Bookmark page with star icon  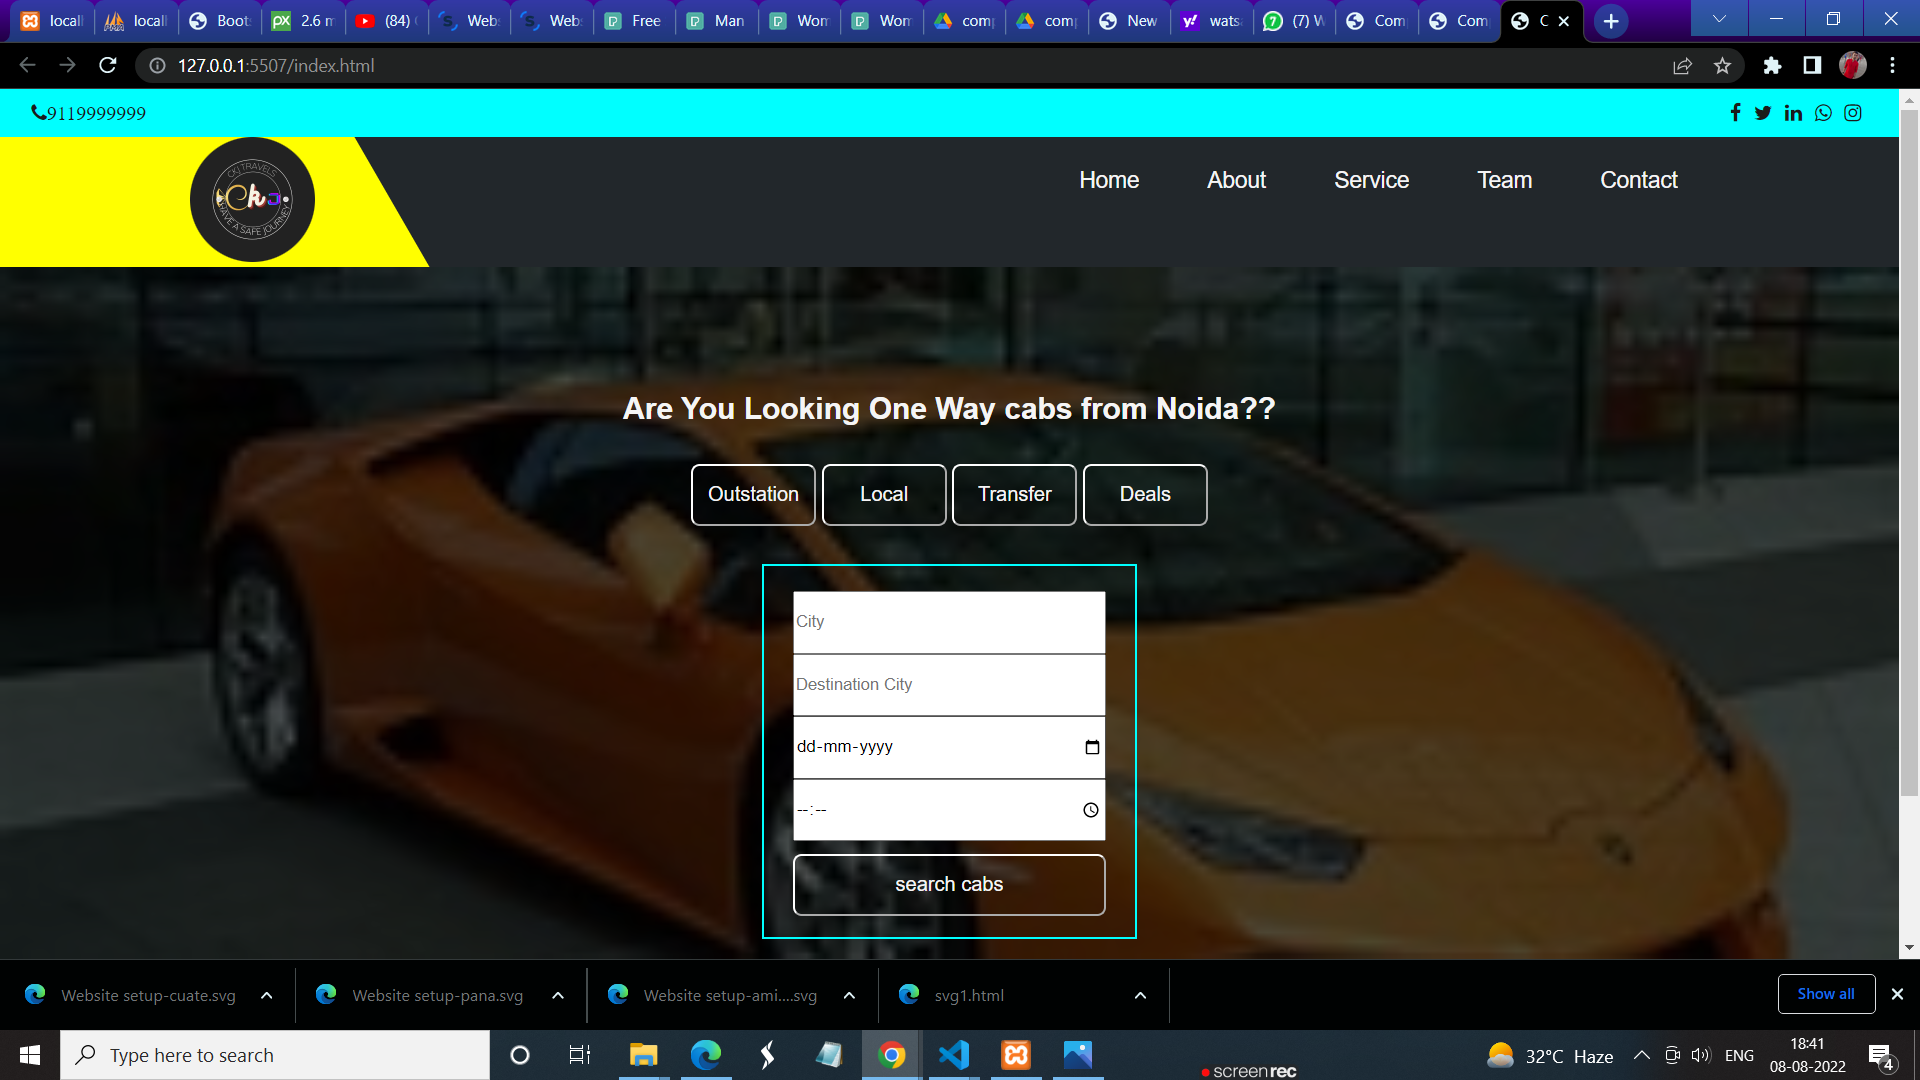[x=1722, y=65]
